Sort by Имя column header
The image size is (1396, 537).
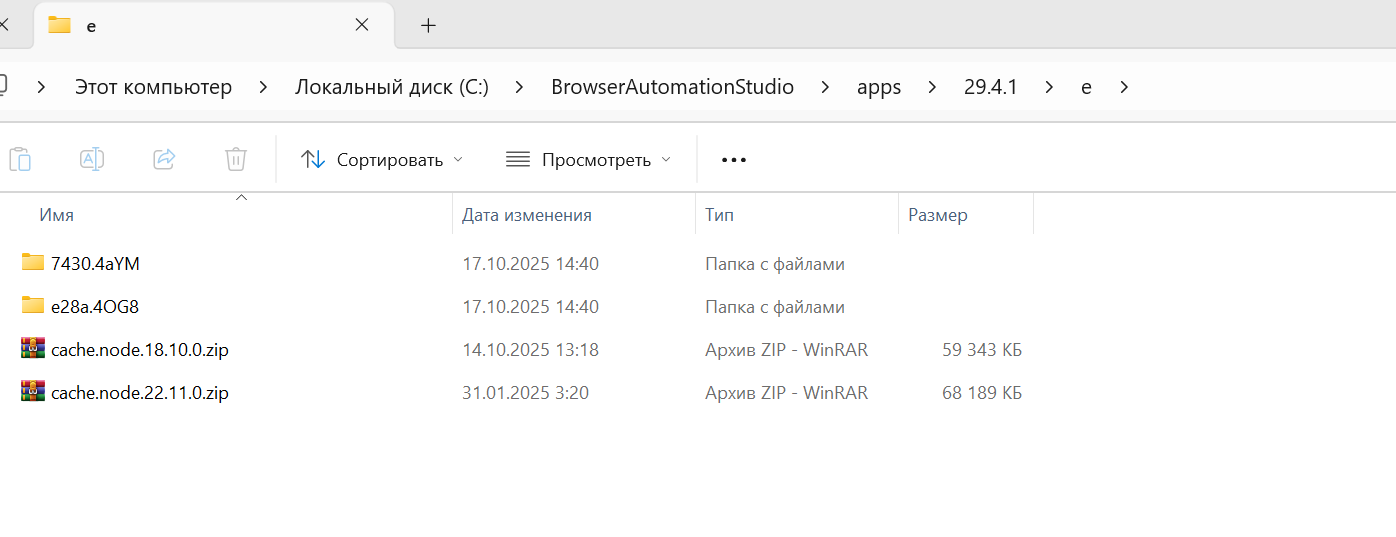point(56,215)
